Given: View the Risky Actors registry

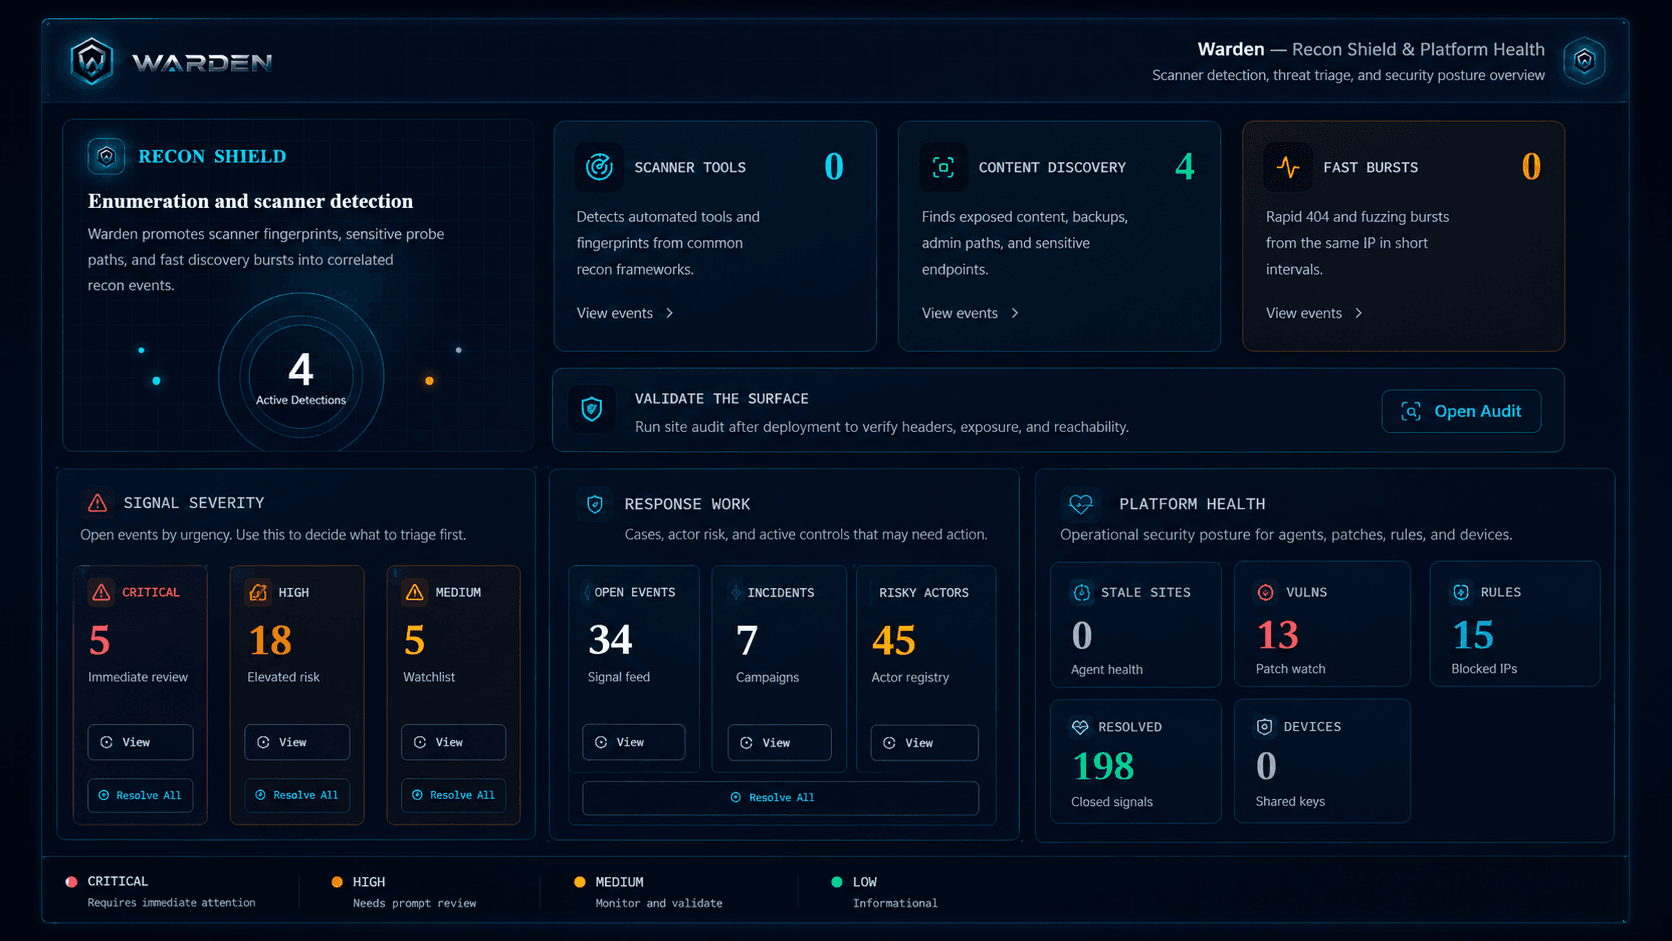Looking at the screenshot, I should (x=924, y=742).
